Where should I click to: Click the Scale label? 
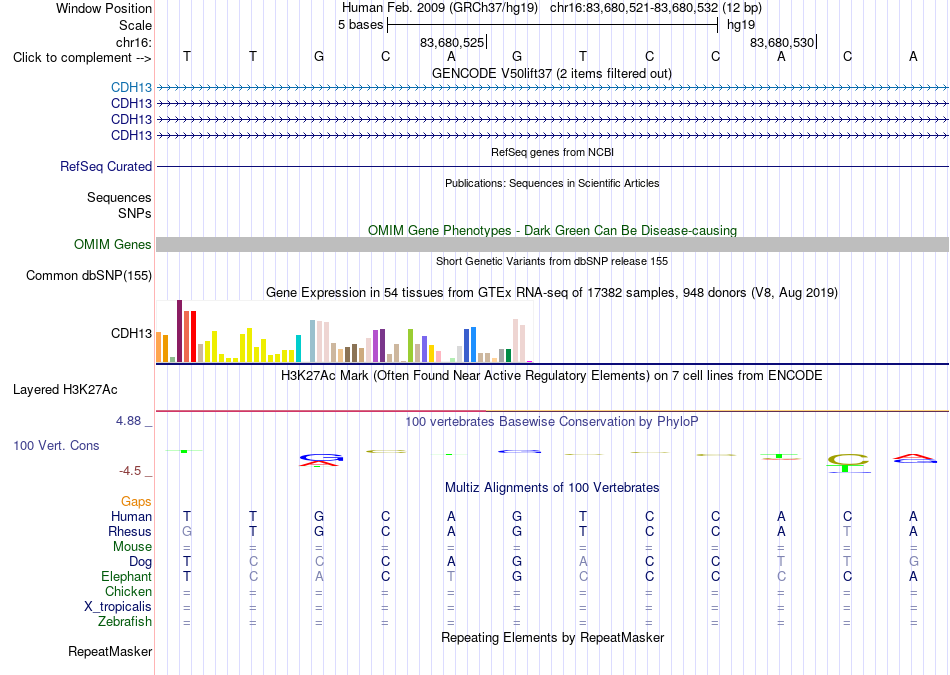(135, 25)
